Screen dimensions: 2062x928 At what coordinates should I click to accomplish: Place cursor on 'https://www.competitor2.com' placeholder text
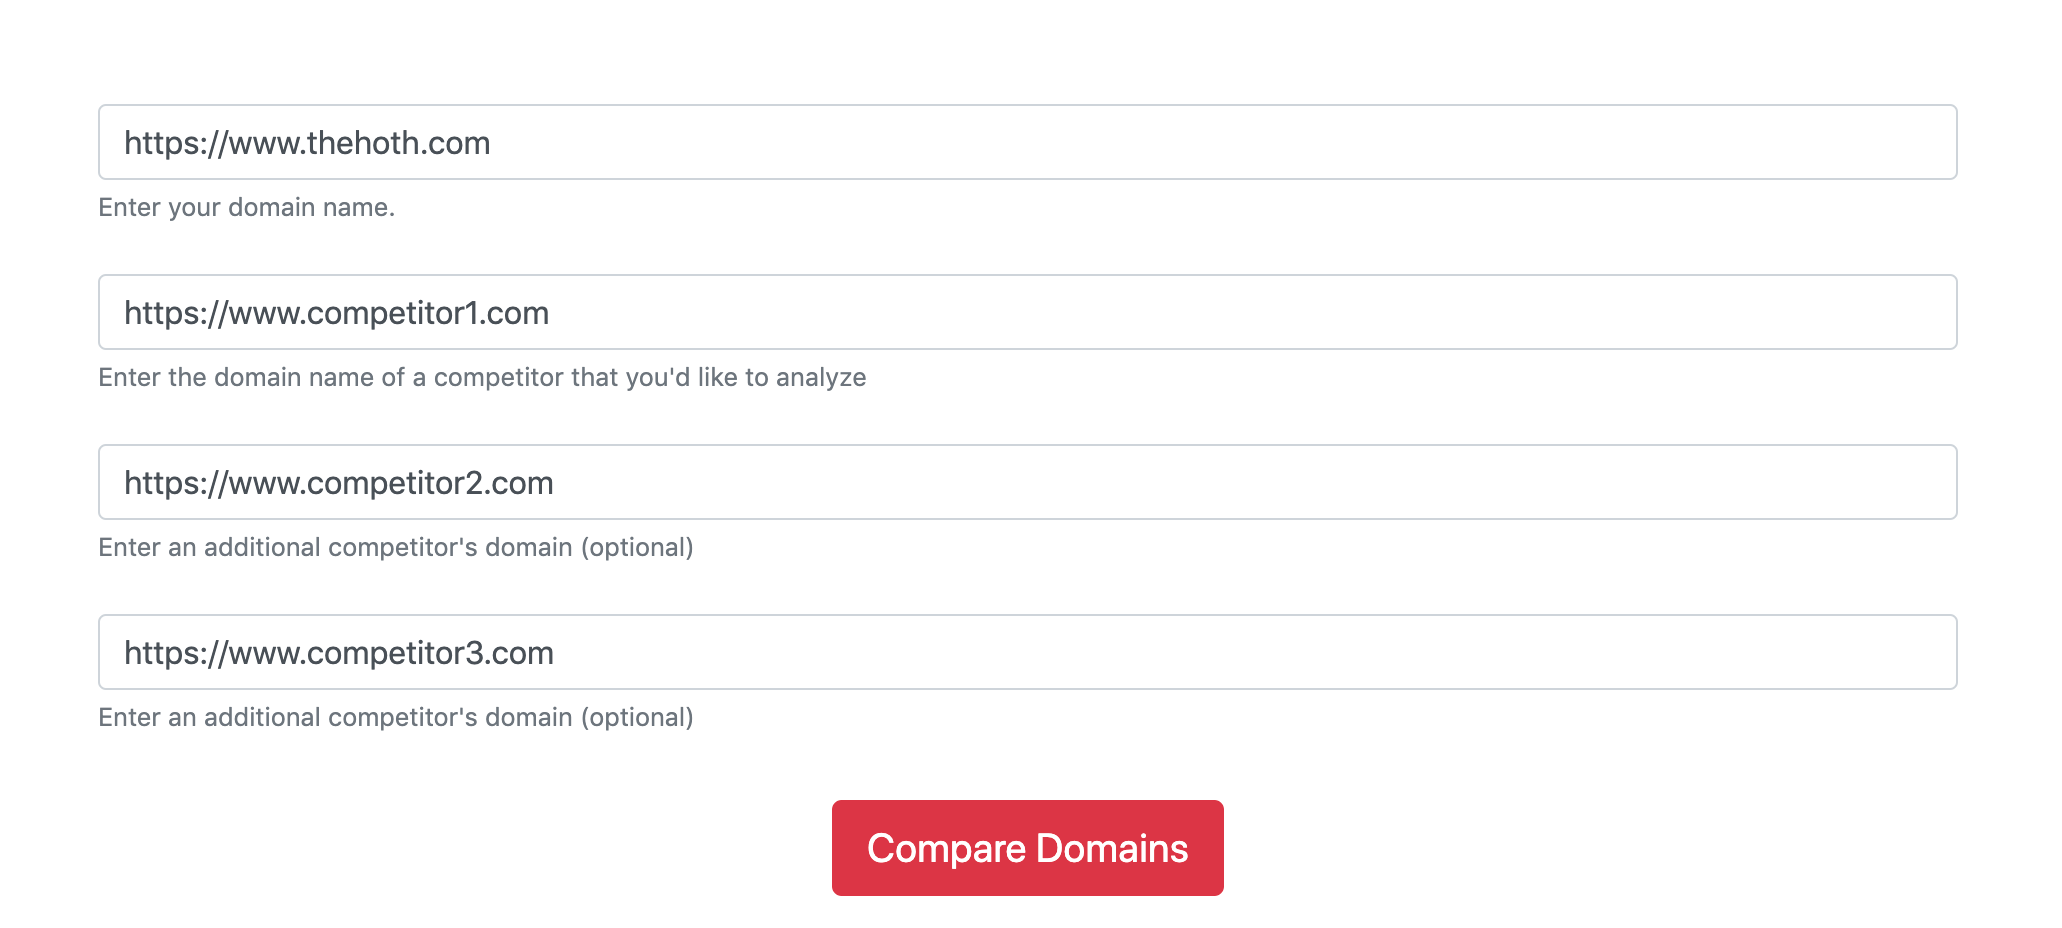[339, 483]
